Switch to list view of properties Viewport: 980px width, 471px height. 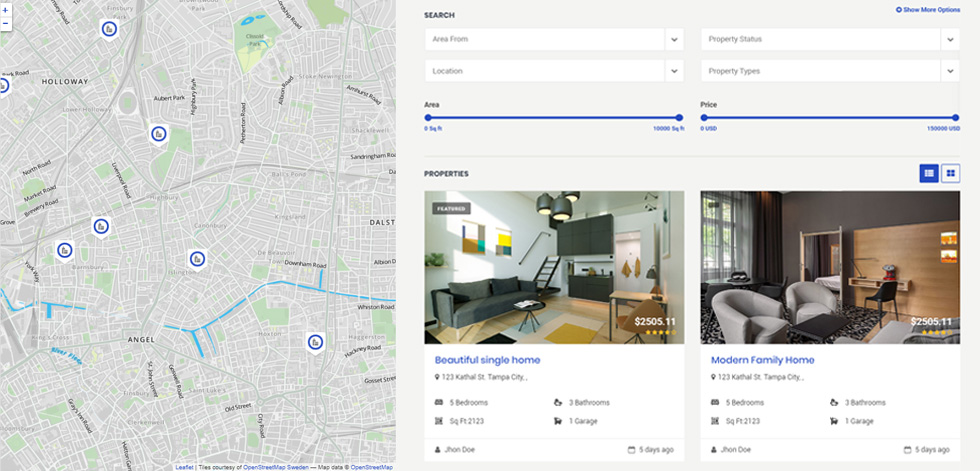pyautogui.click(x=929, y=173)
